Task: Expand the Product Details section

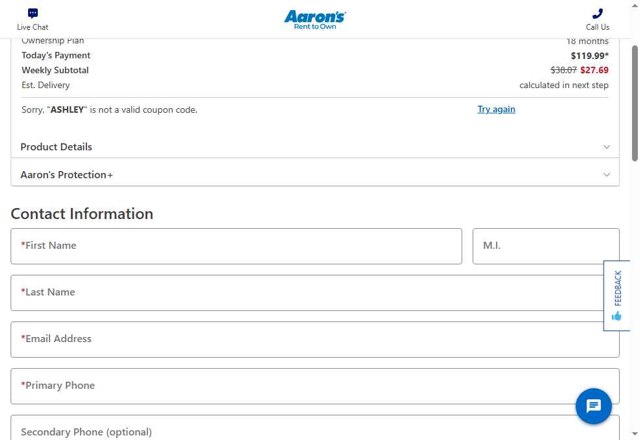Action: pyautogui.click(x=315, y=147)
